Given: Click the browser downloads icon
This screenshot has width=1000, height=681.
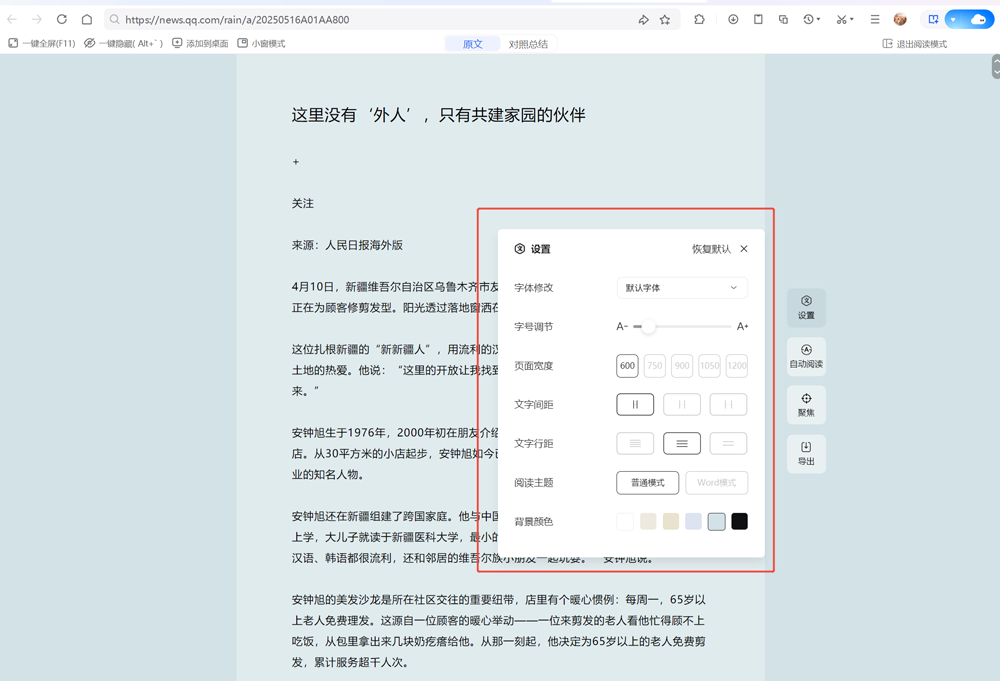Looking at the screenshot, I should [x=733, y=19].
